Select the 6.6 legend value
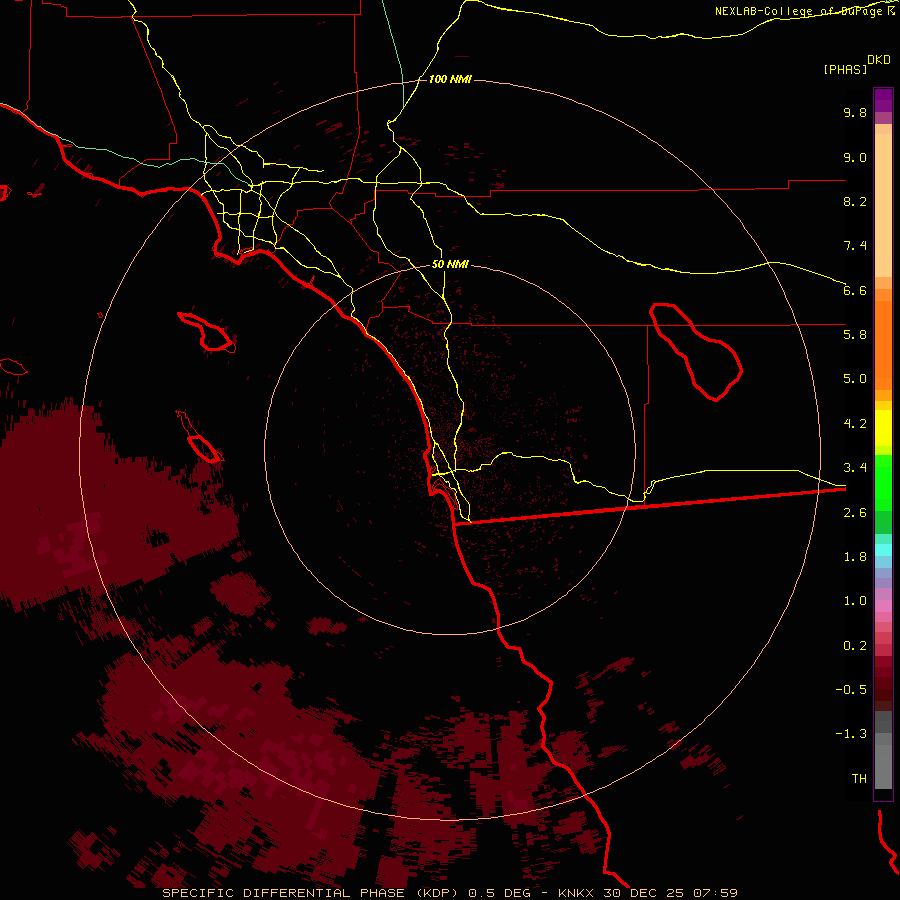Screen dimensions: 900x900 tap(855, 290)
